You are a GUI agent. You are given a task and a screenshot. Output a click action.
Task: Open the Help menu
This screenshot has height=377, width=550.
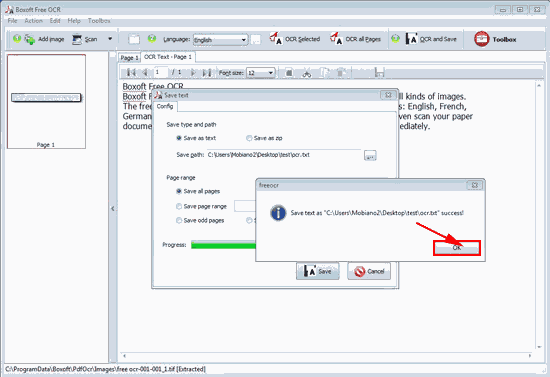74,21
